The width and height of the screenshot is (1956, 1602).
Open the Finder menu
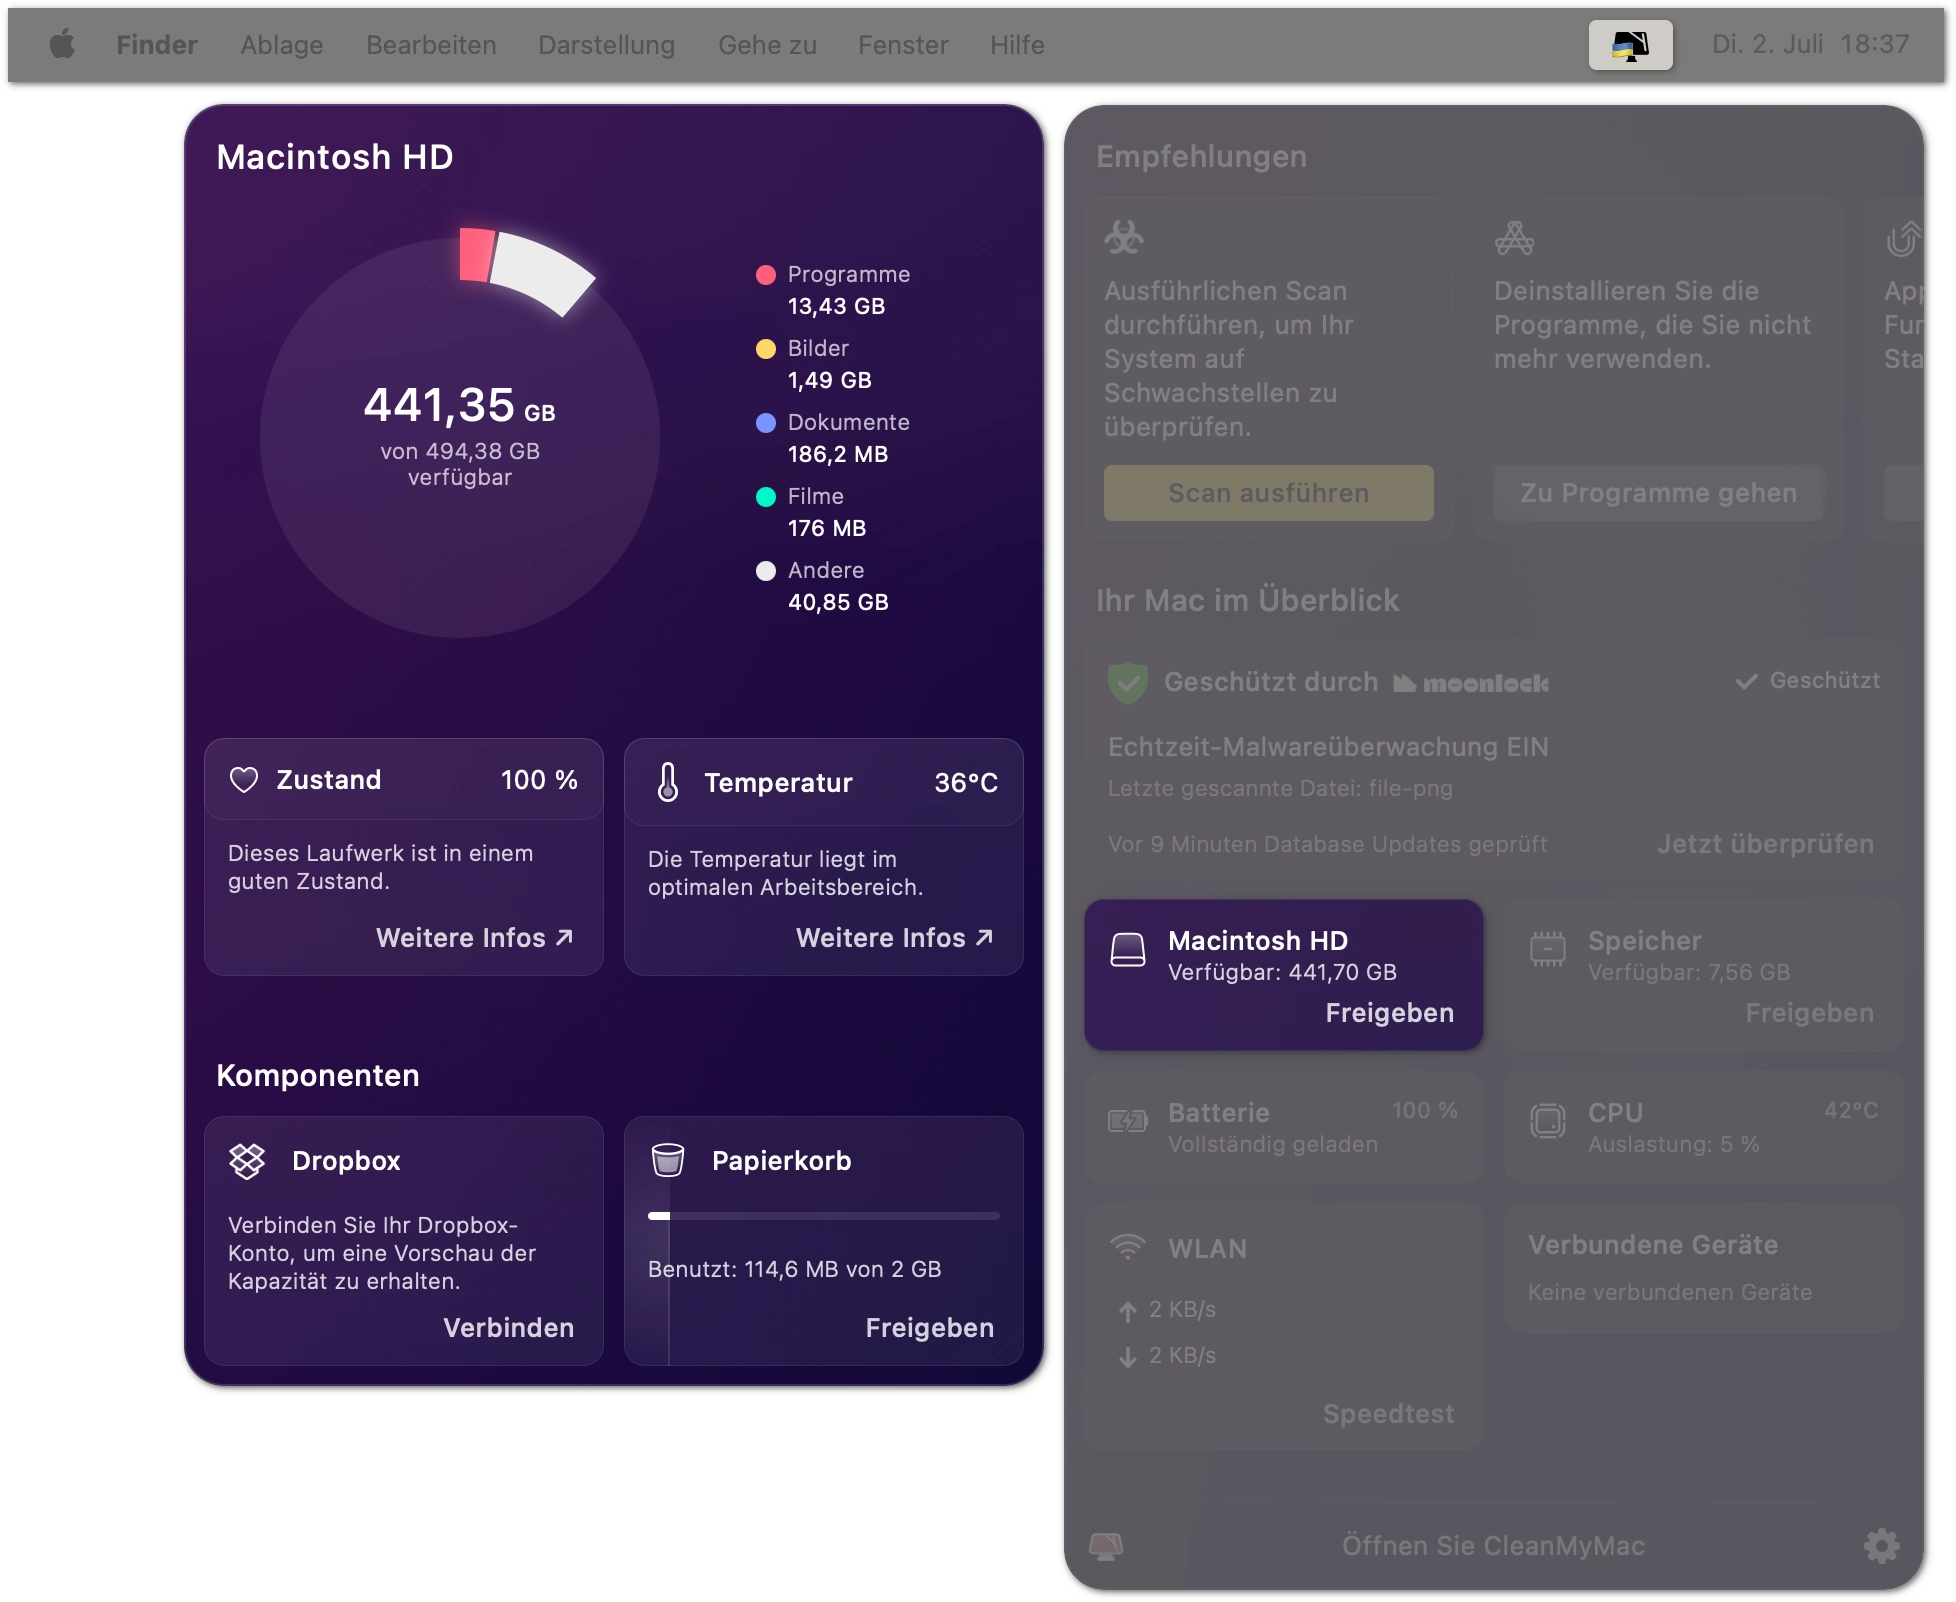[157, 45]
